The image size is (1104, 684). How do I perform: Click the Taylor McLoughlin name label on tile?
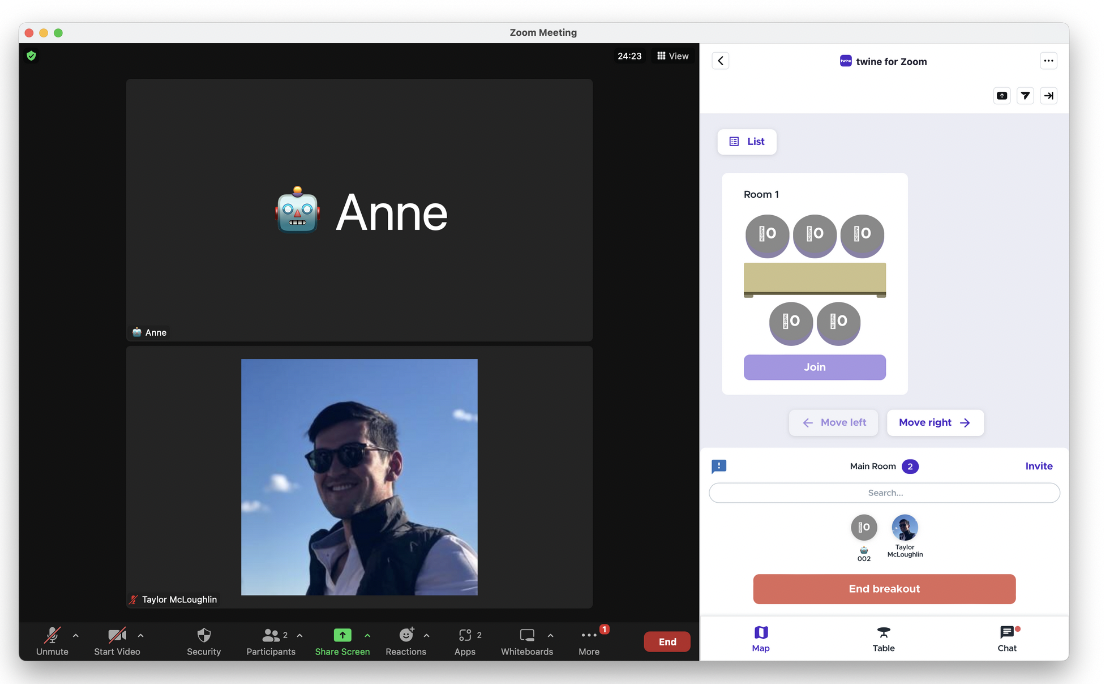173,599
